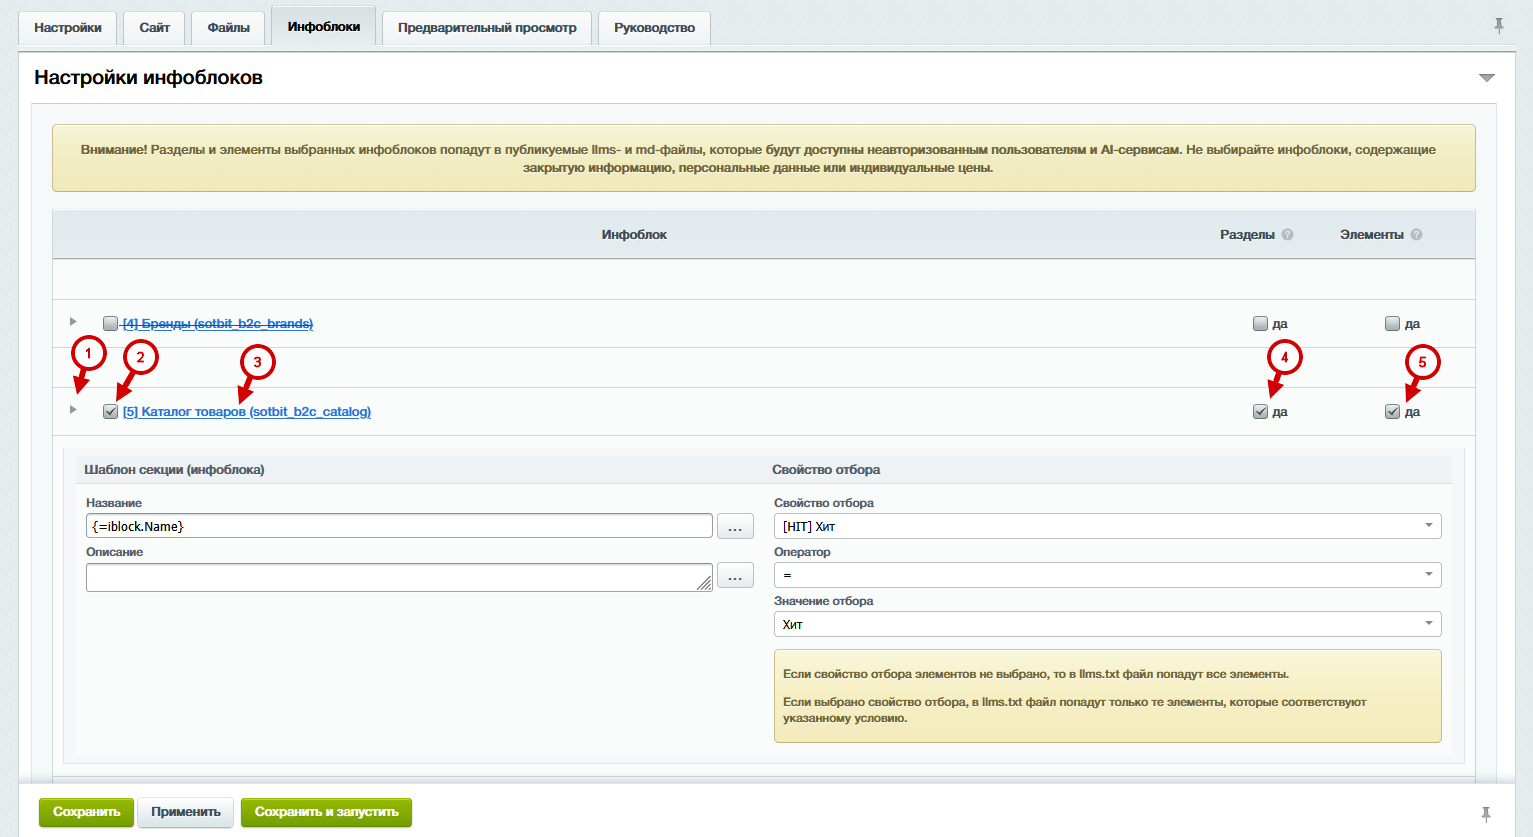Click the help icon next to Элементы
1533x837 pixels.
pyautogui.click(x=1416, y=235)
